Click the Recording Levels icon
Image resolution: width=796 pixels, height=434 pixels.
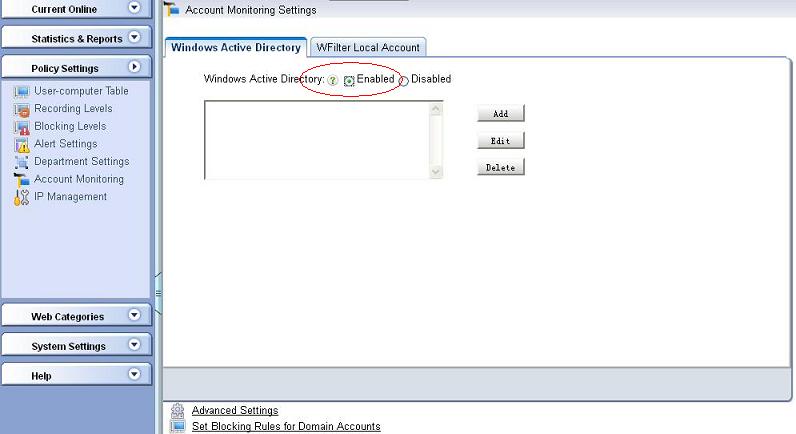point(22,109)
